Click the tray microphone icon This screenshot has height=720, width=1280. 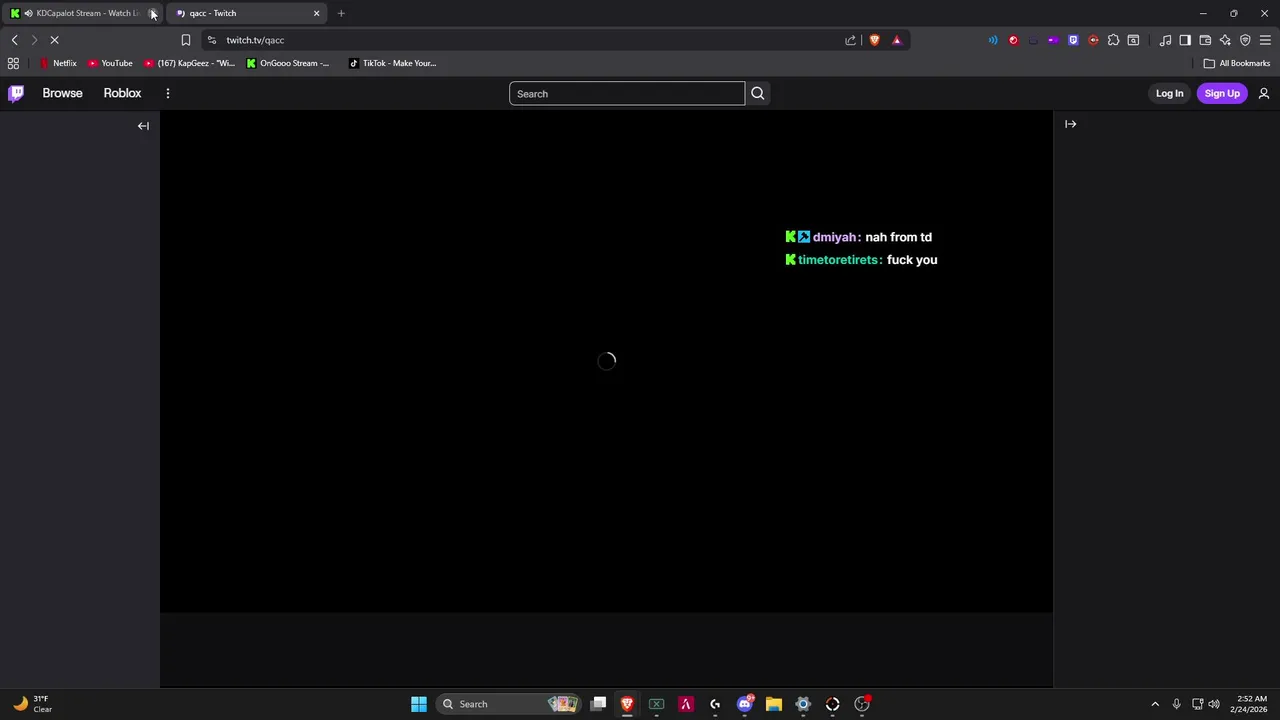(x=1176, y=704)
